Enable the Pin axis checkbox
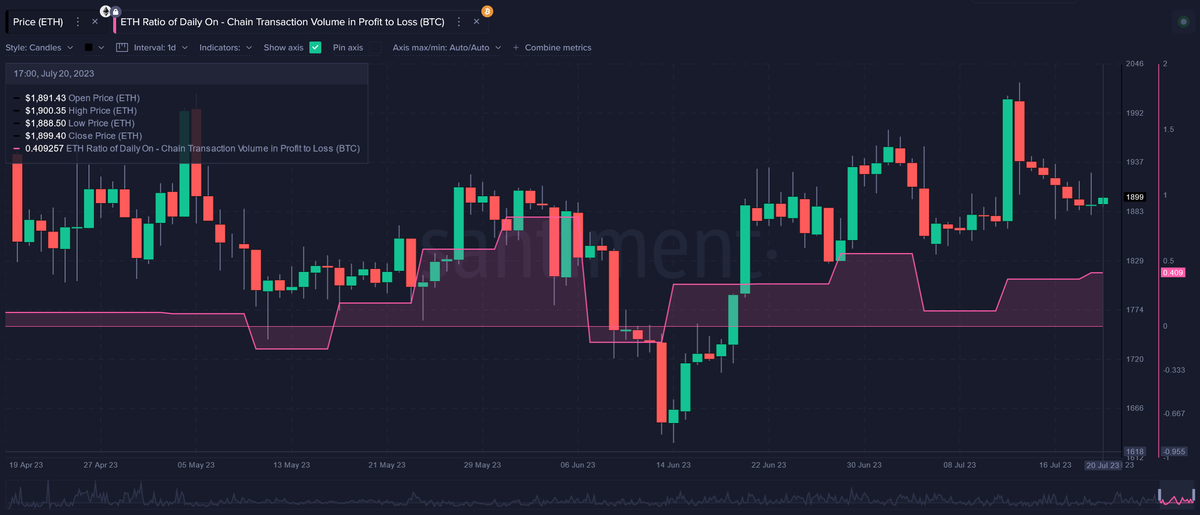1200x515 pixels. coord(374,47)
